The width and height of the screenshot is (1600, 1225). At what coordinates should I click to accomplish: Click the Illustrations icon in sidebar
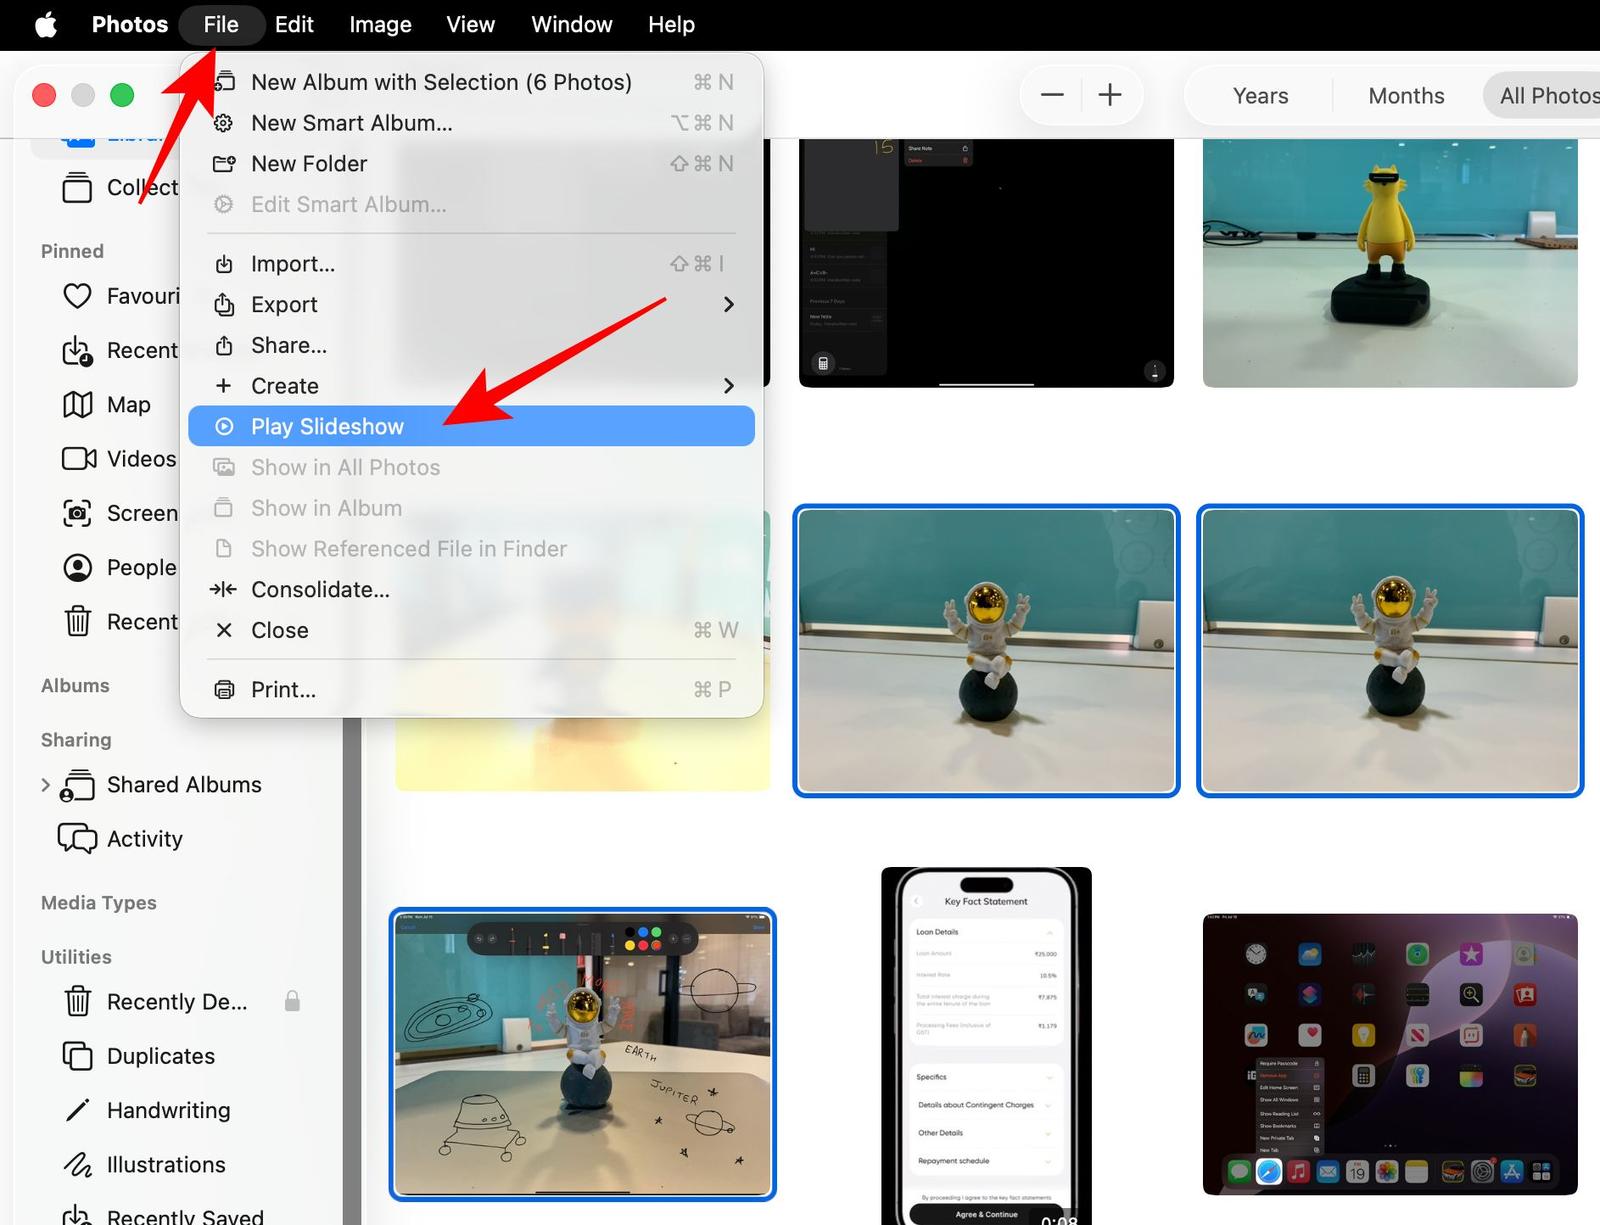pos(78,1165)
